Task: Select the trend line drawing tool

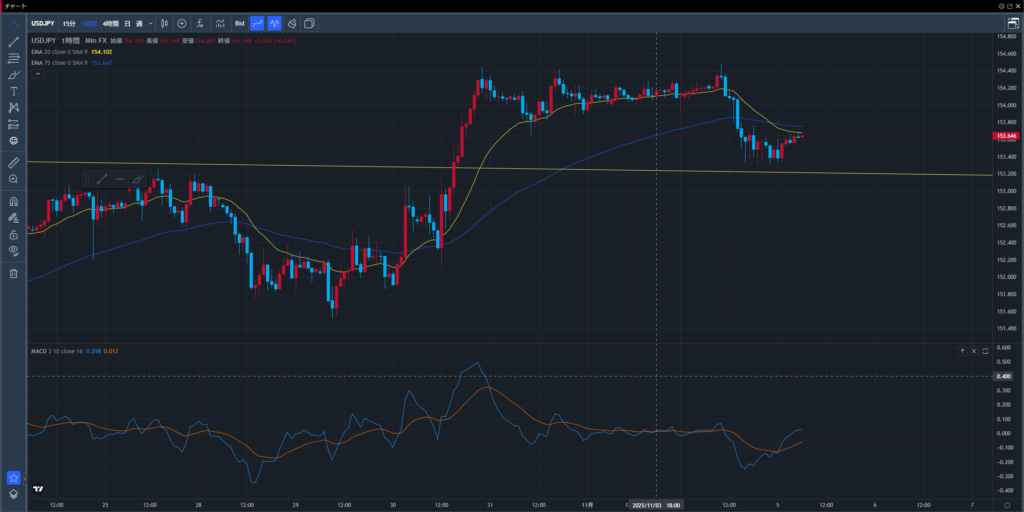Action: [14, 41]
